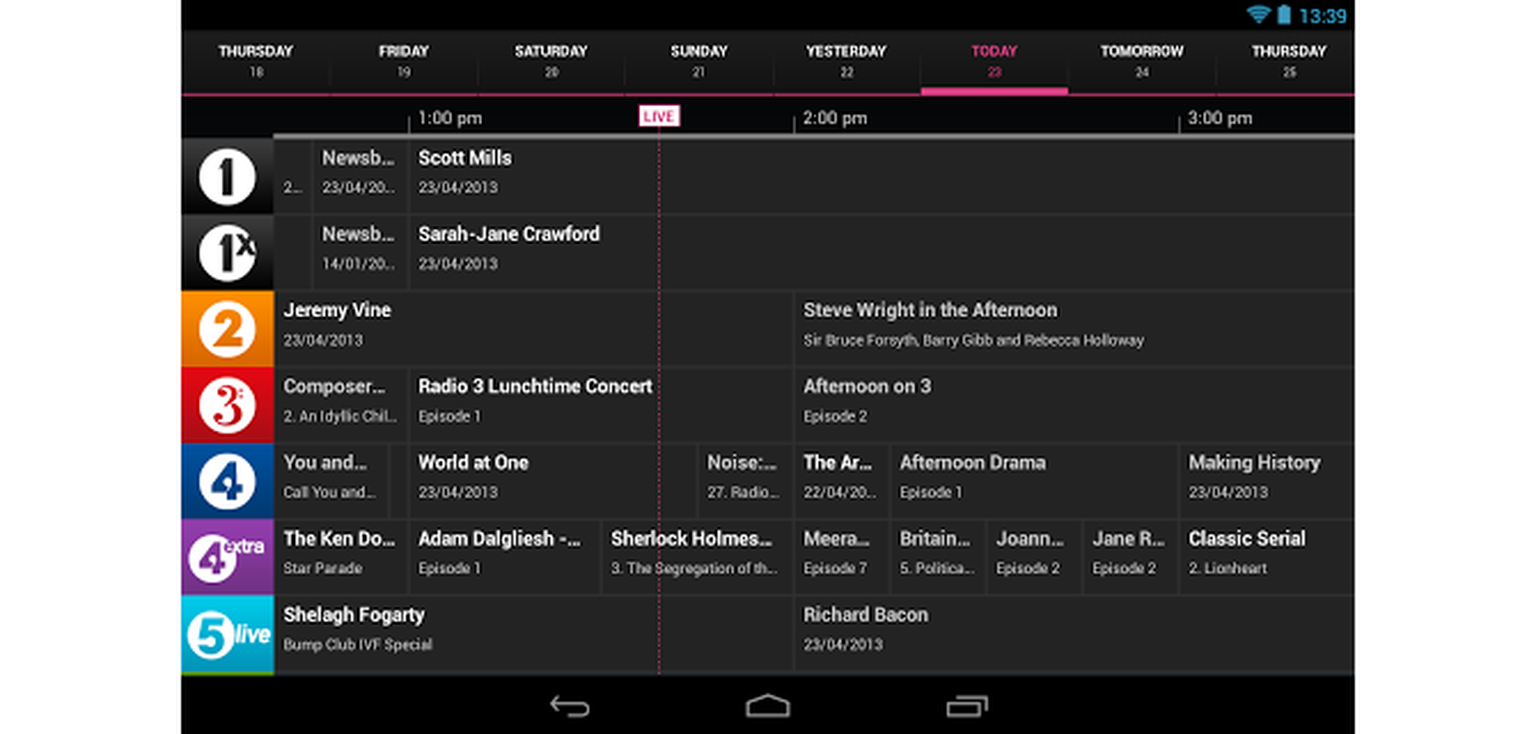Switch to the Friday 19 tab
This screenshot has height=734, width=1536.
coord(404,61)
